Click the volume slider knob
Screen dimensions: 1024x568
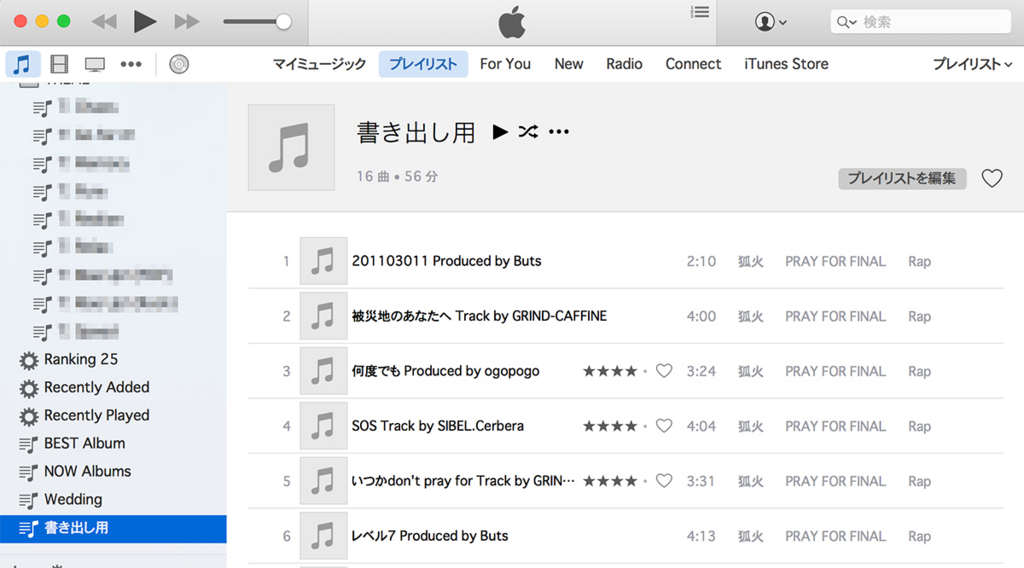click(283, 22)
